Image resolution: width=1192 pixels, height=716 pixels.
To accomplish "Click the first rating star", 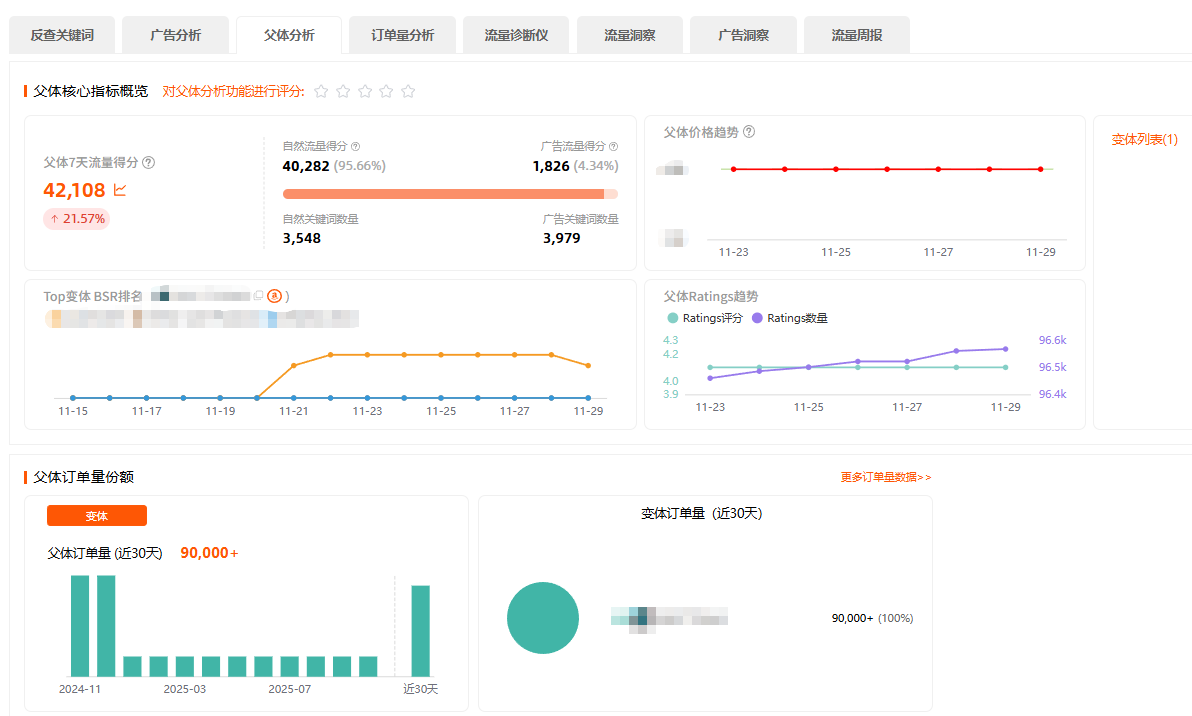I will point(321,91).
